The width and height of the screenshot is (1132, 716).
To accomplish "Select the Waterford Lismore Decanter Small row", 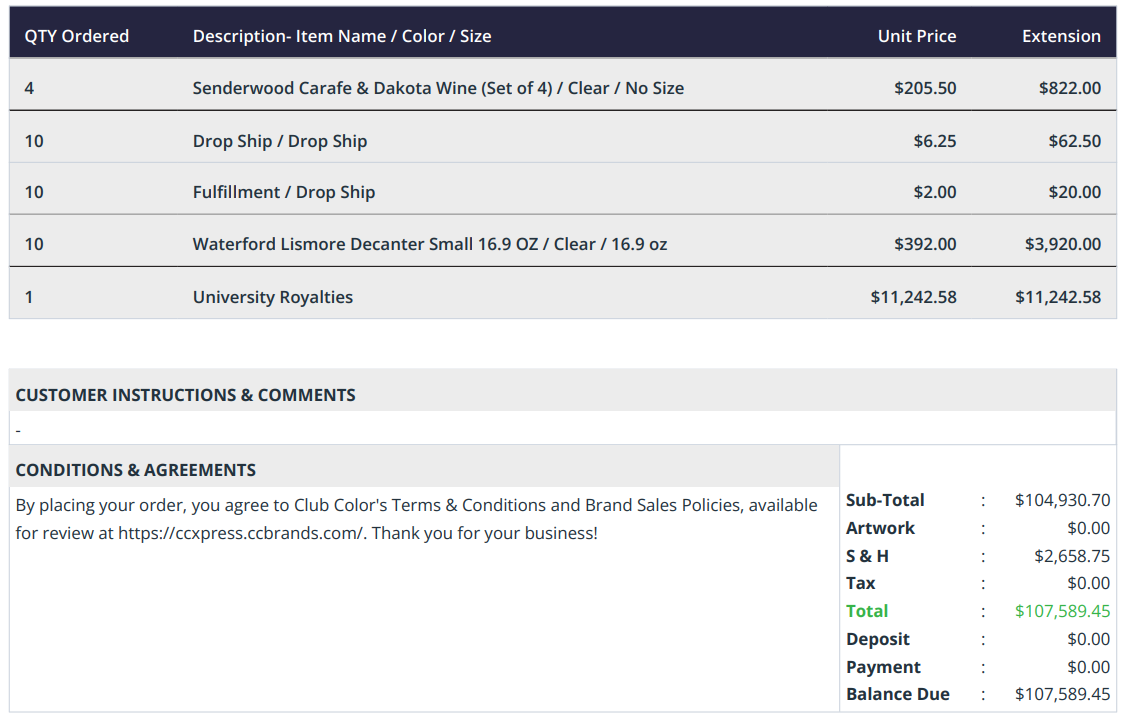I will coord(562,244).
